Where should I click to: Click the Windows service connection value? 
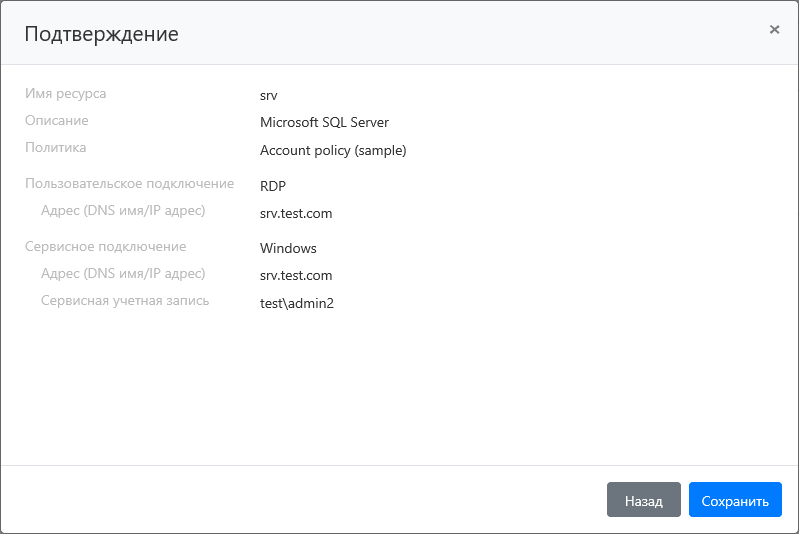(288, 248)
